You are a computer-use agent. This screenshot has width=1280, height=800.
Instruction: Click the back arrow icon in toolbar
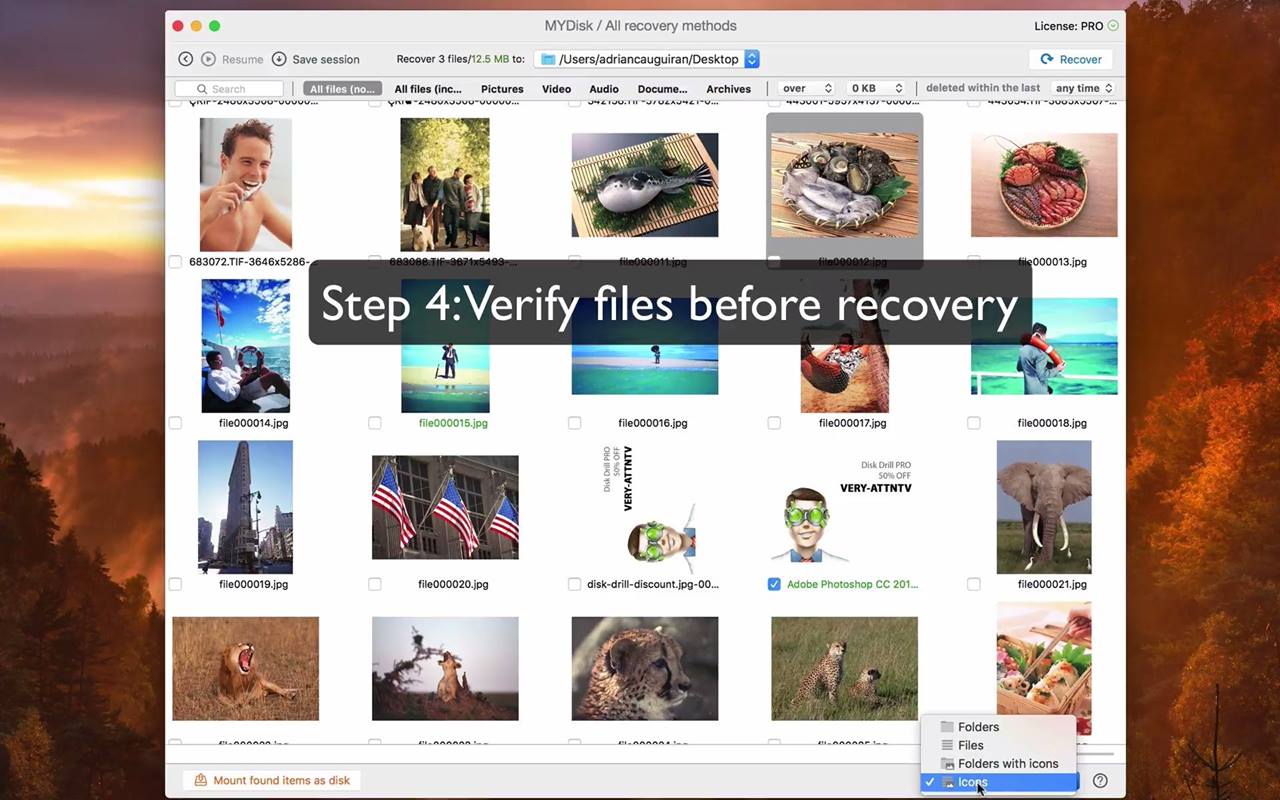click(185, 59)
